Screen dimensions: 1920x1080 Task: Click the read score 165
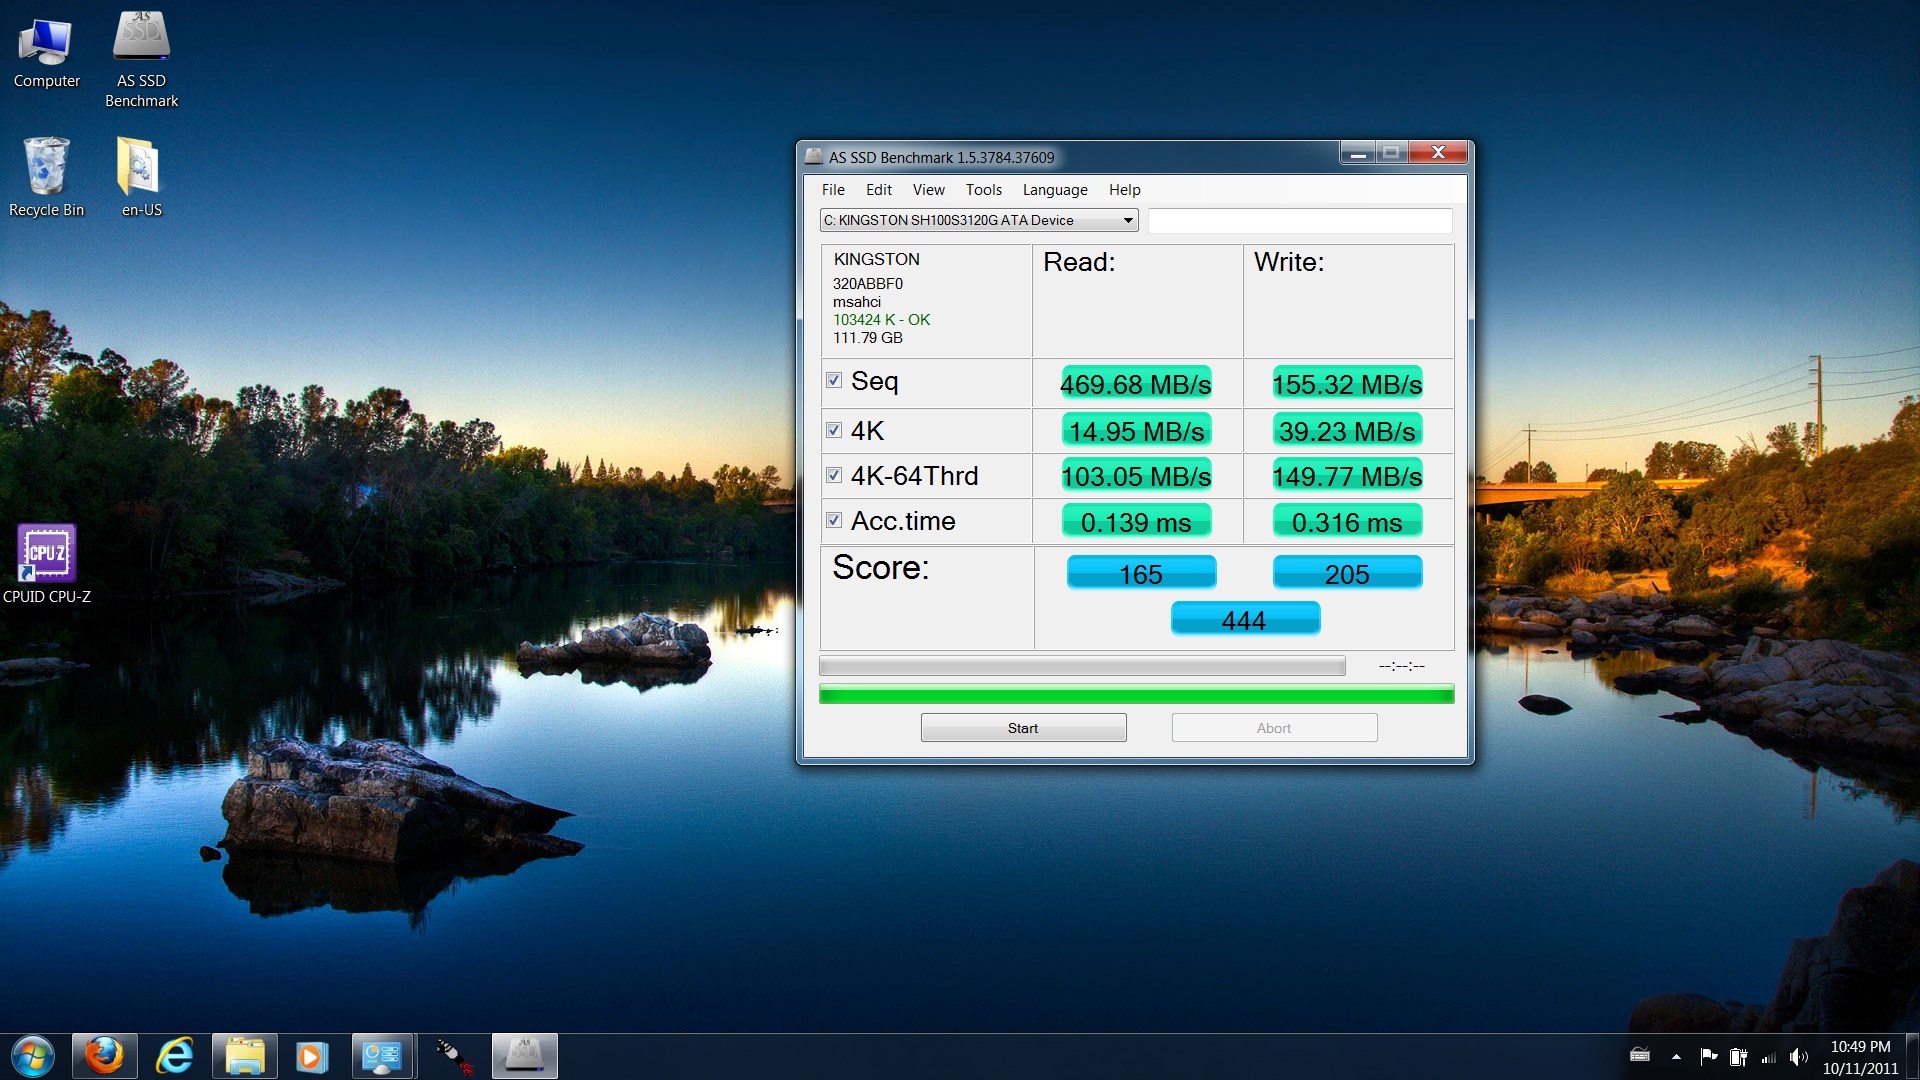coord(1141,573)
